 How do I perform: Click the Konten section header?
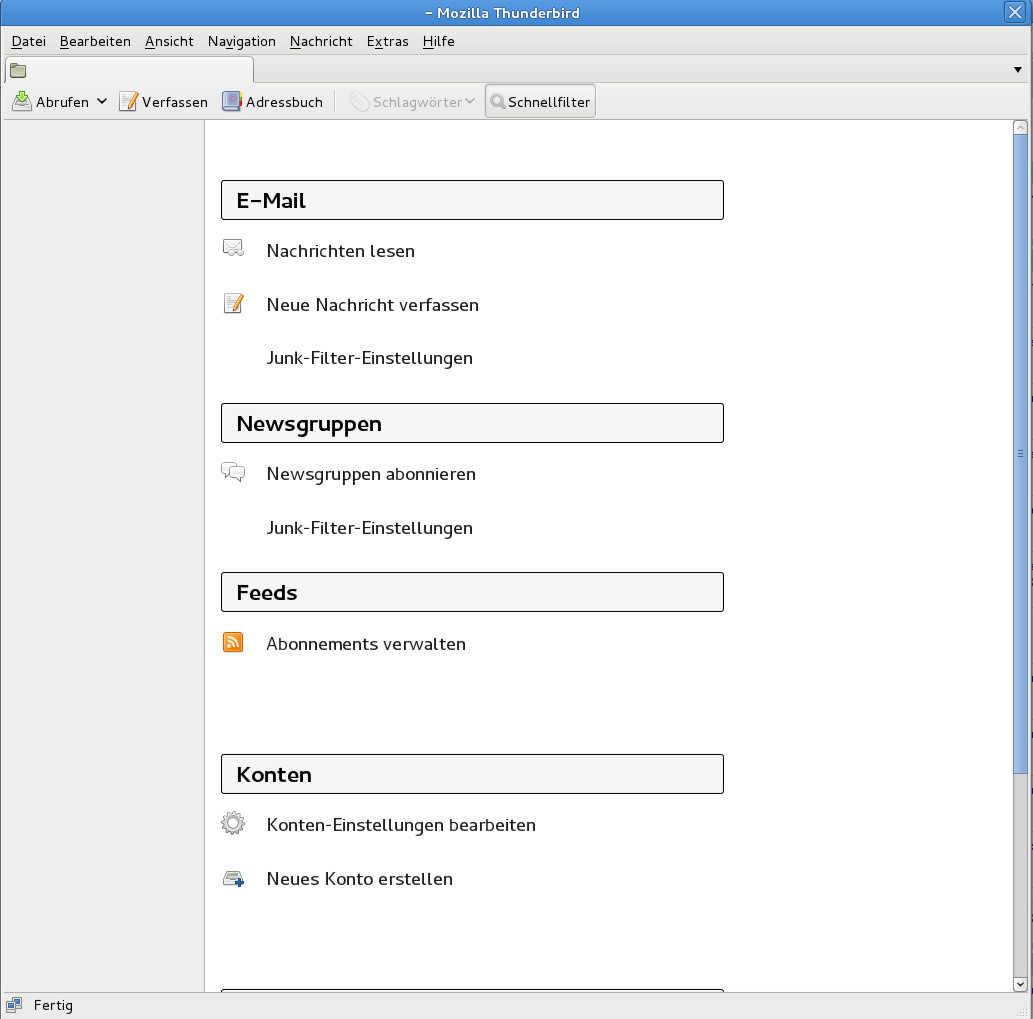pos(472,774)
